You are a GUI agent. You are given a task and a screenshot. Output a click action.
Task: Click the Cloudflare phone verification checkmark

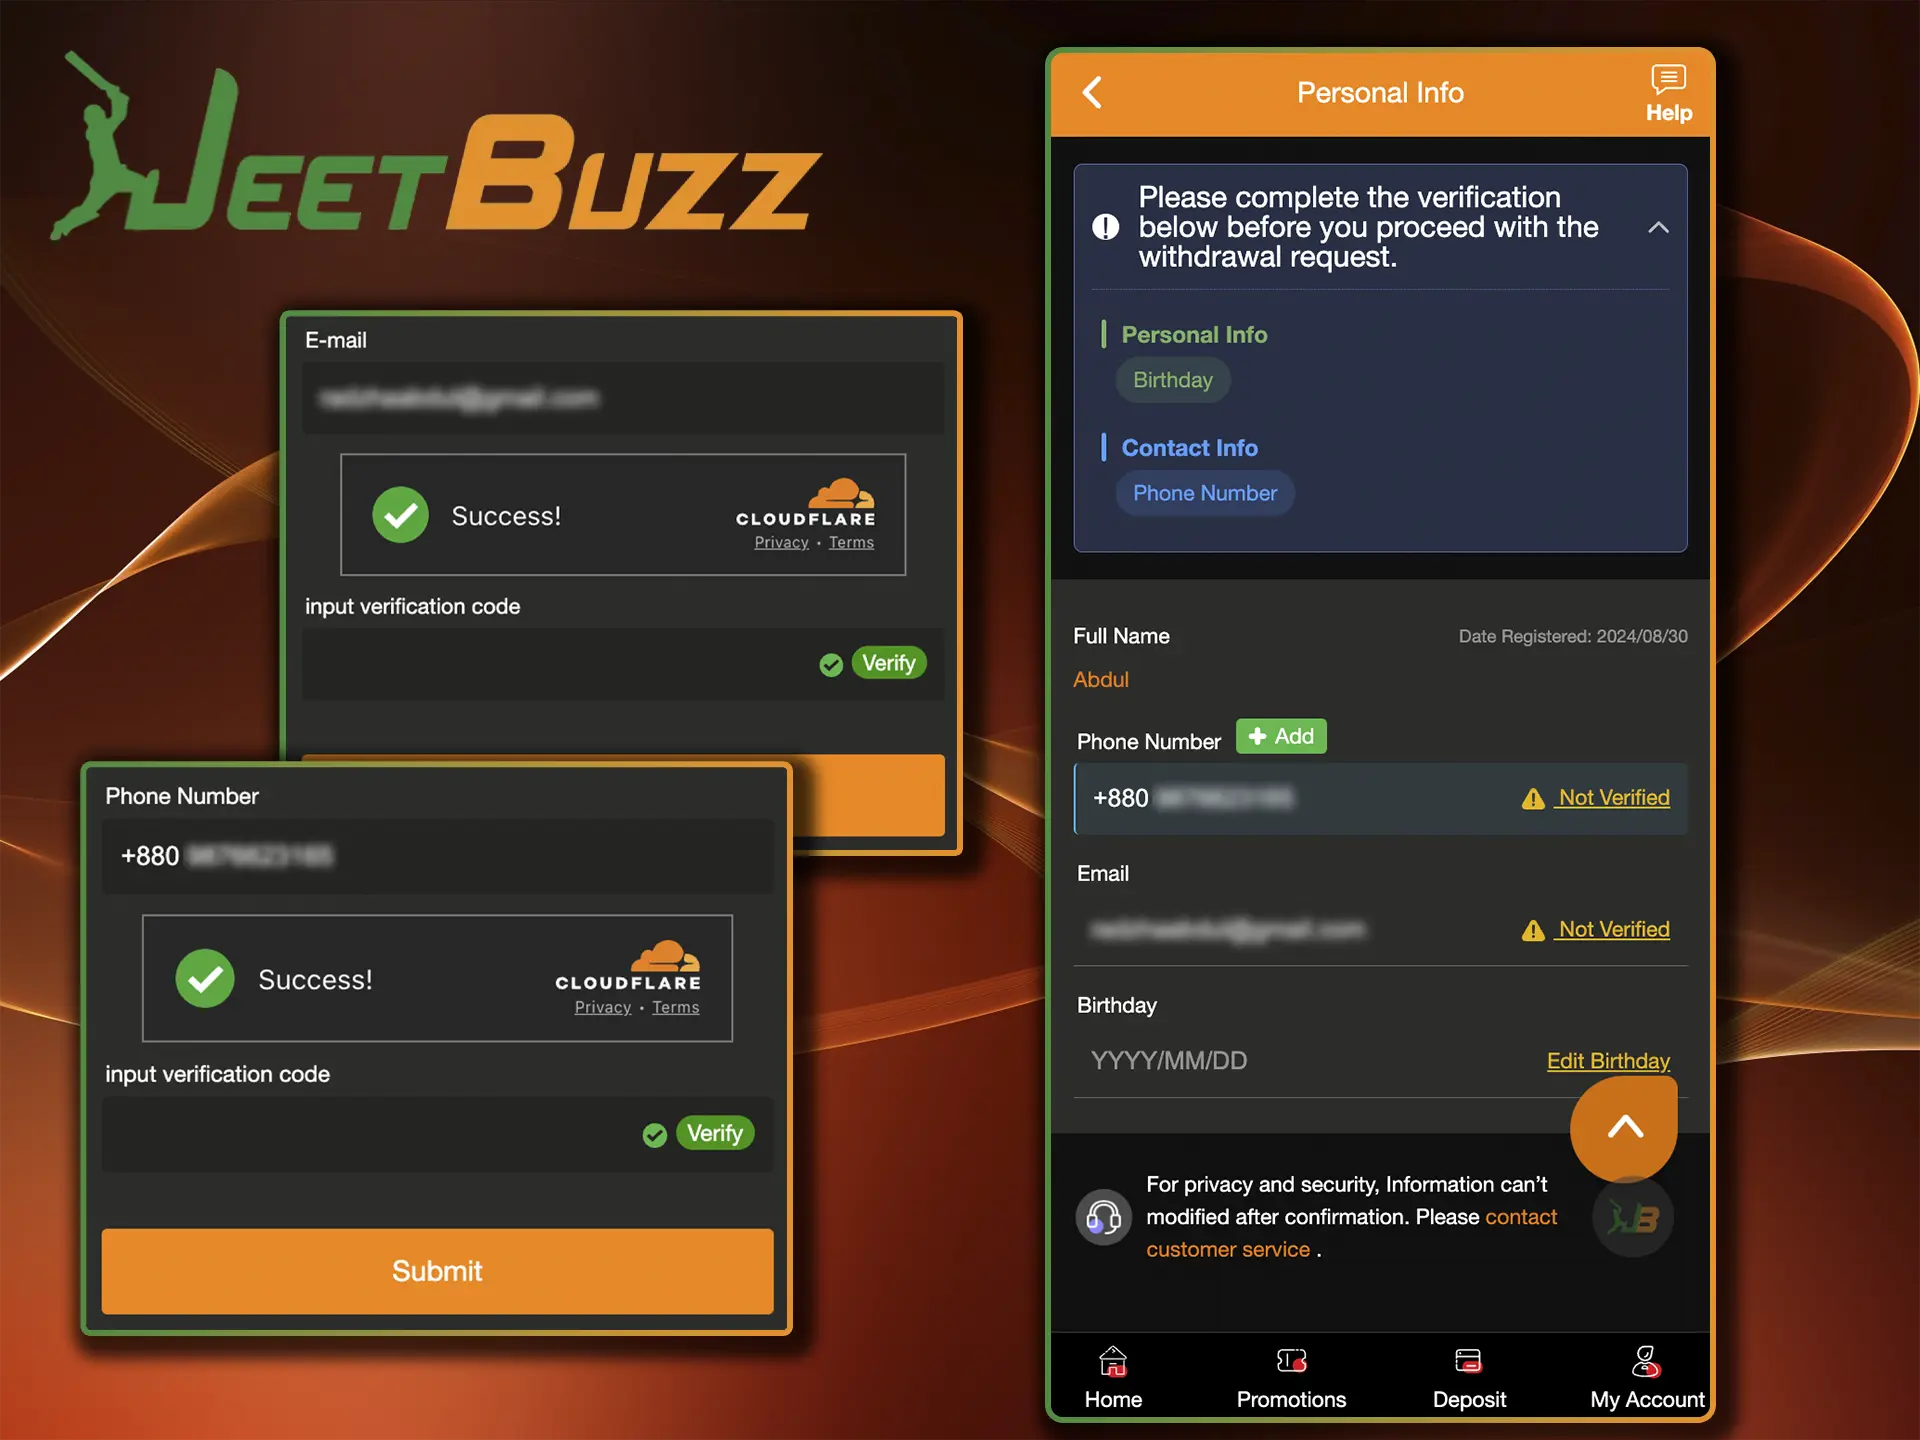[203, 979]
